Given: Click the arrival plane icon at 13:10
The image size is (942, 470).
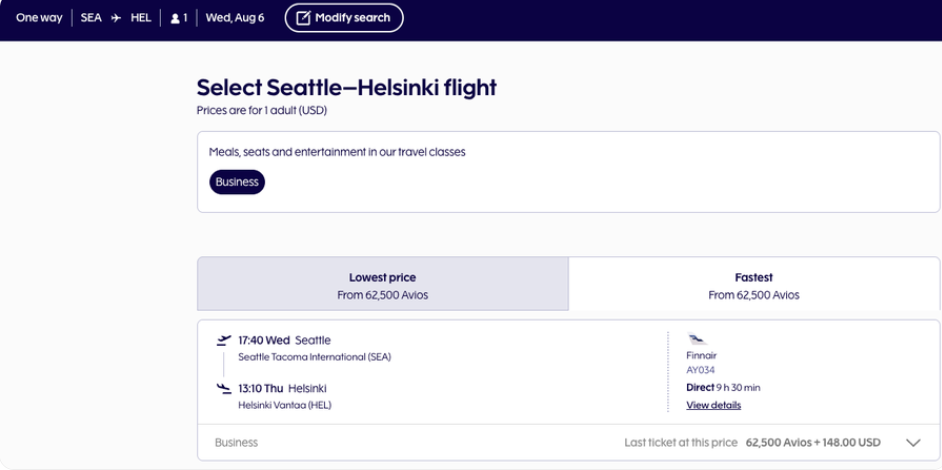Looking at the screenshot, I should pyautogui.click(x=223, y=388).
